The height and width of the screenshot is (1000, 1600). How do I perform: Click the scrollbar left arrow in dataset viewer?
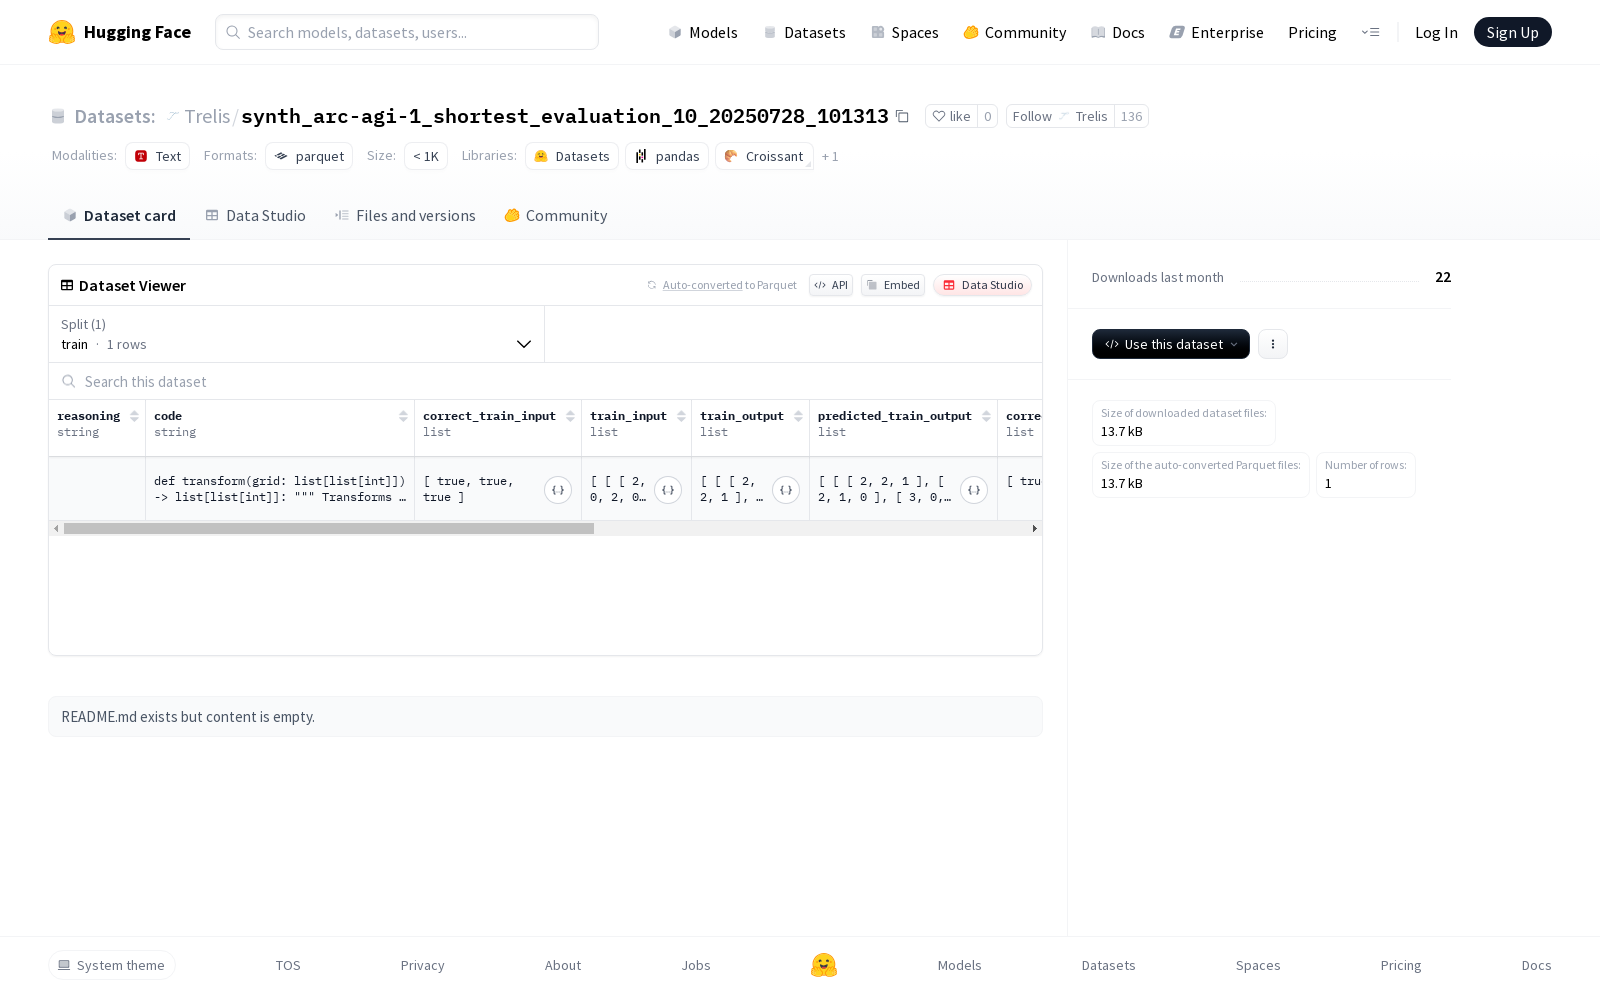click(56, 528)
